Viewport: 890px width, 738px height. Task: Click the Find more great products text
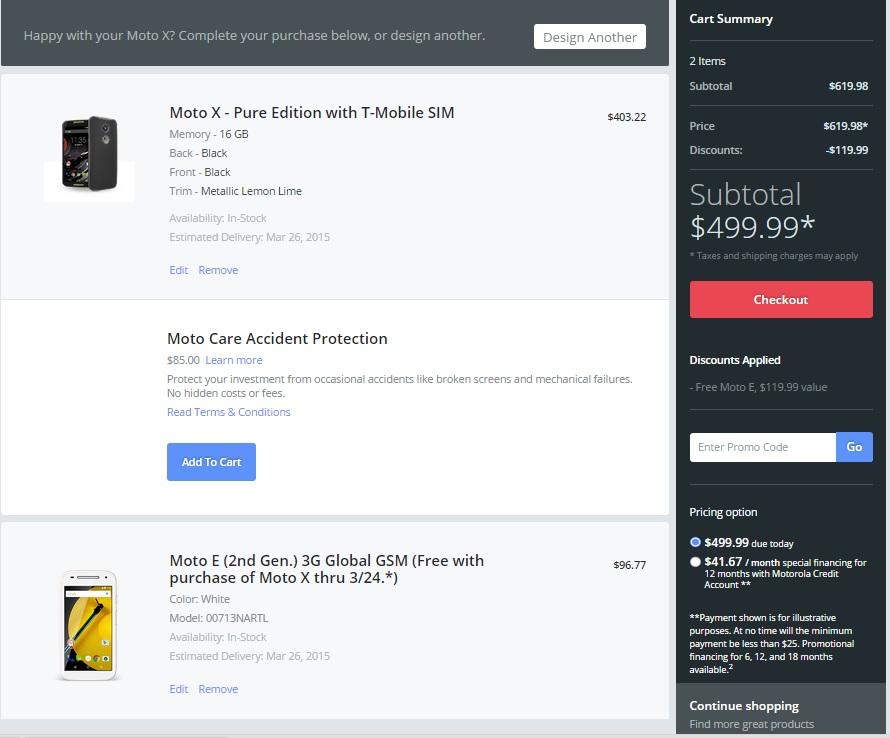(751, 724)
